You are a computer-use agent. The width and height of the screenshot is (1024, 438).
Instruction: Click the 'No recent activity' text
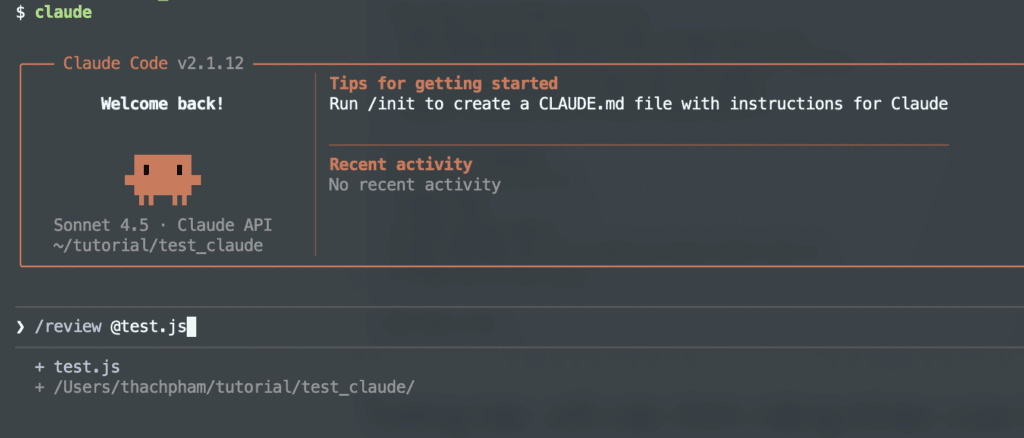coord(414,184)
